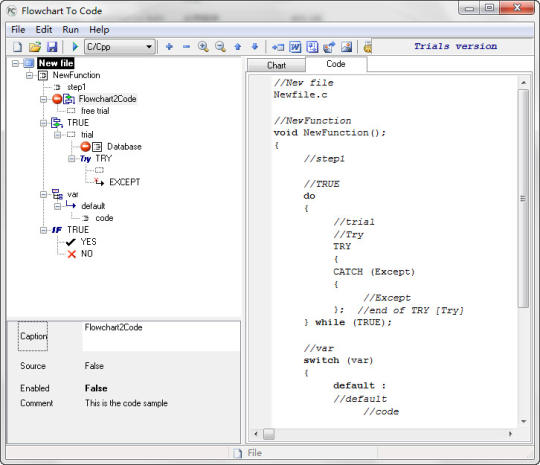This screenshot has height=465, width=540.
Task: Open the Run menu
Action: [70, 30]
